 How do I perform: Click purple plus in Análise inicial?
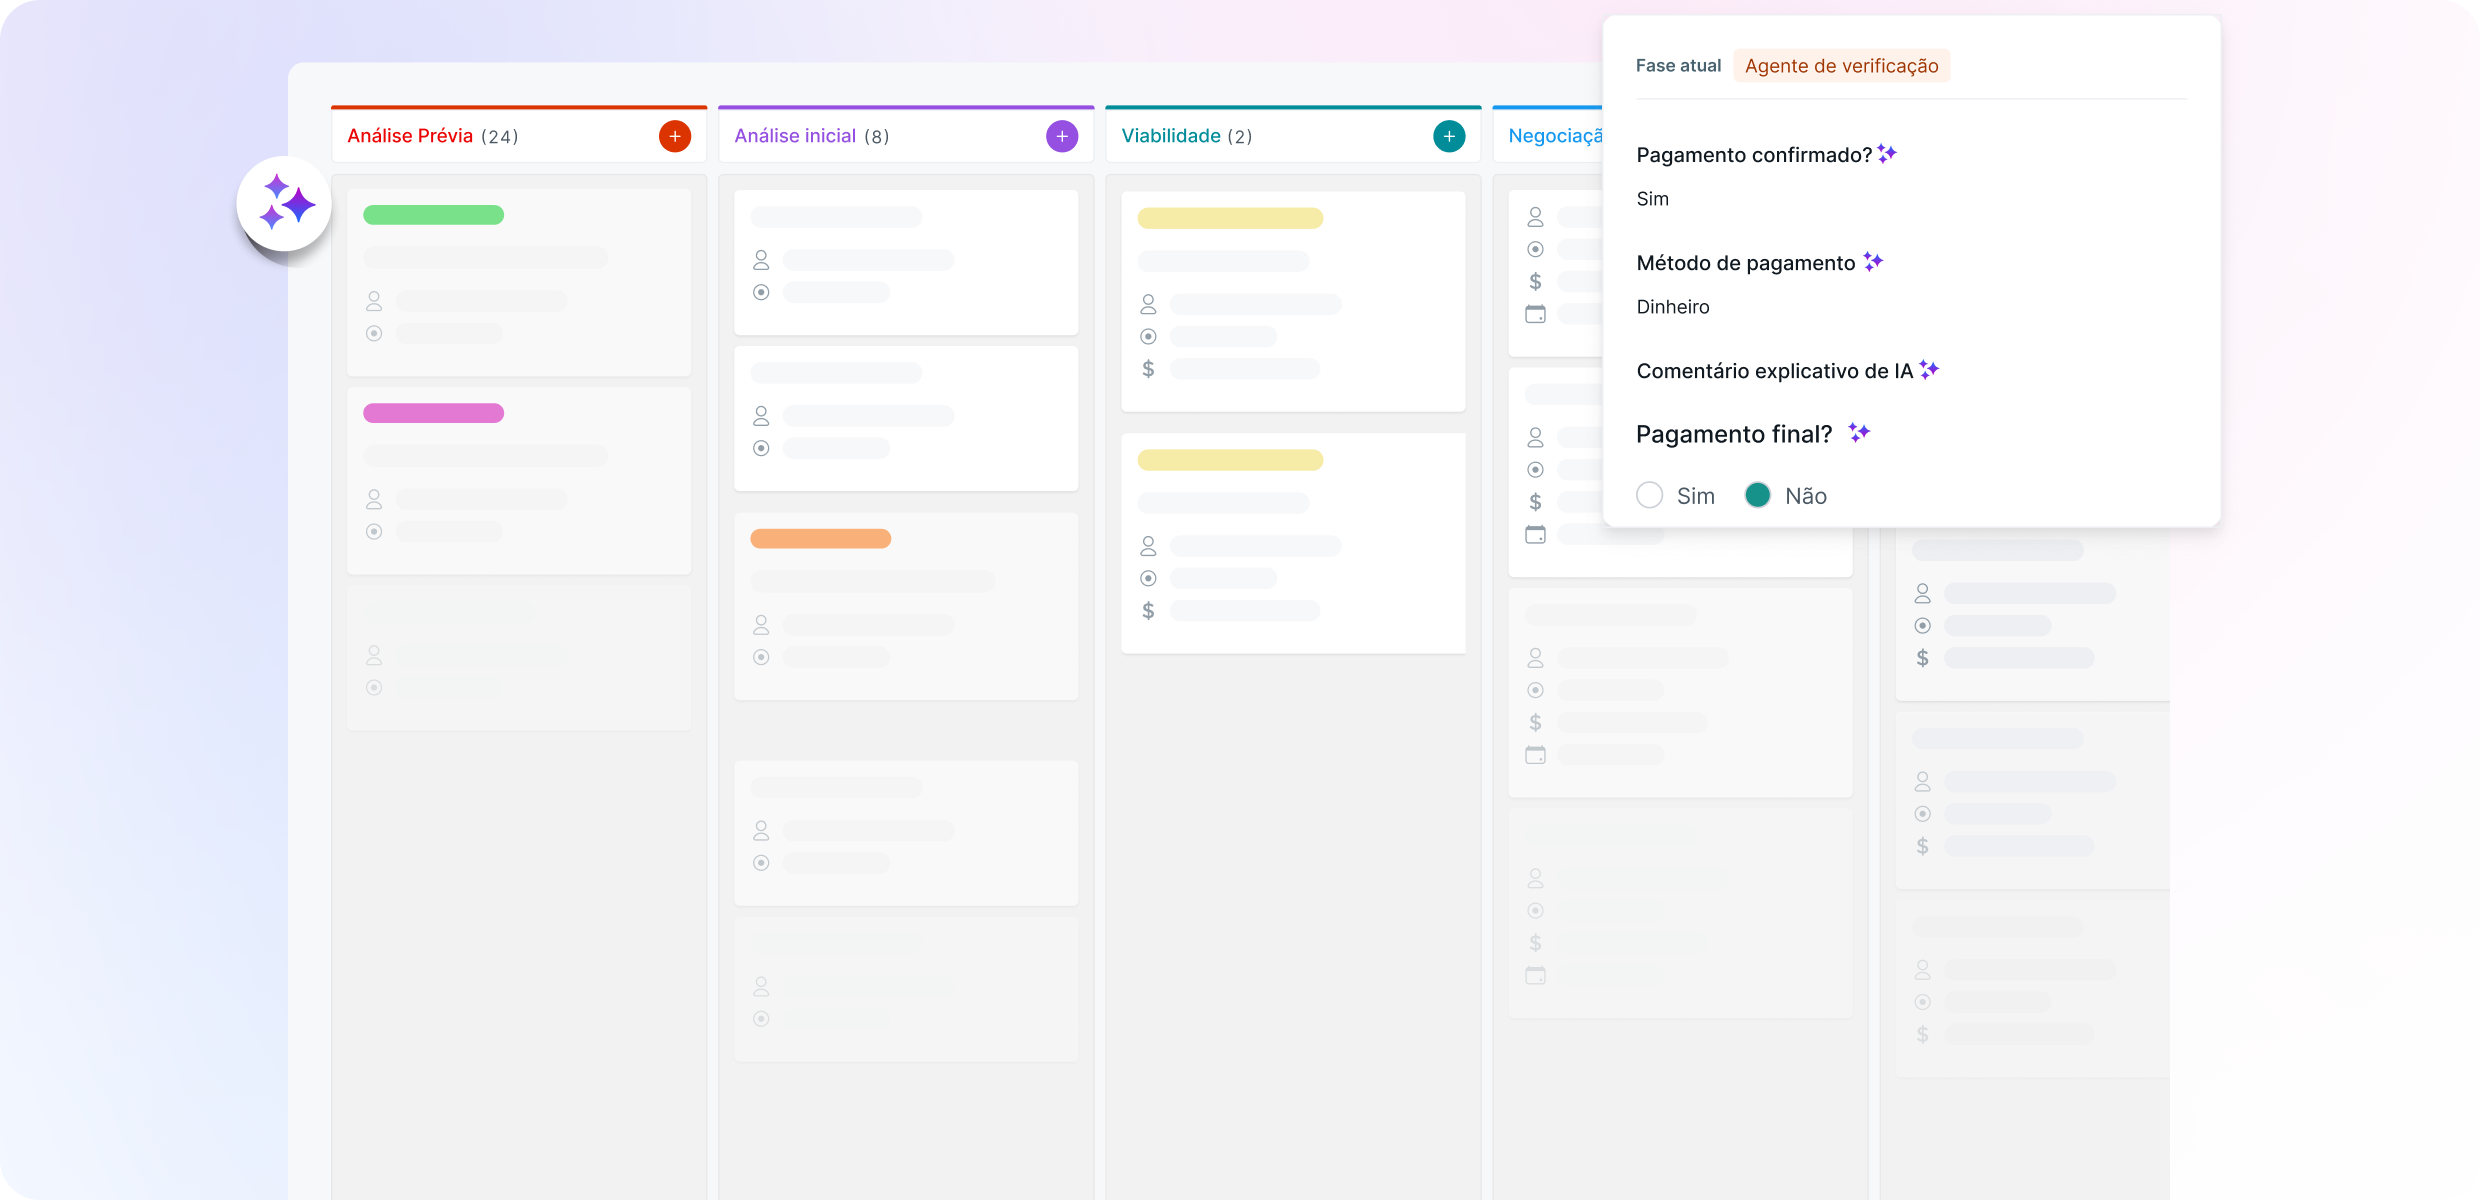[x=1062, y=136]
